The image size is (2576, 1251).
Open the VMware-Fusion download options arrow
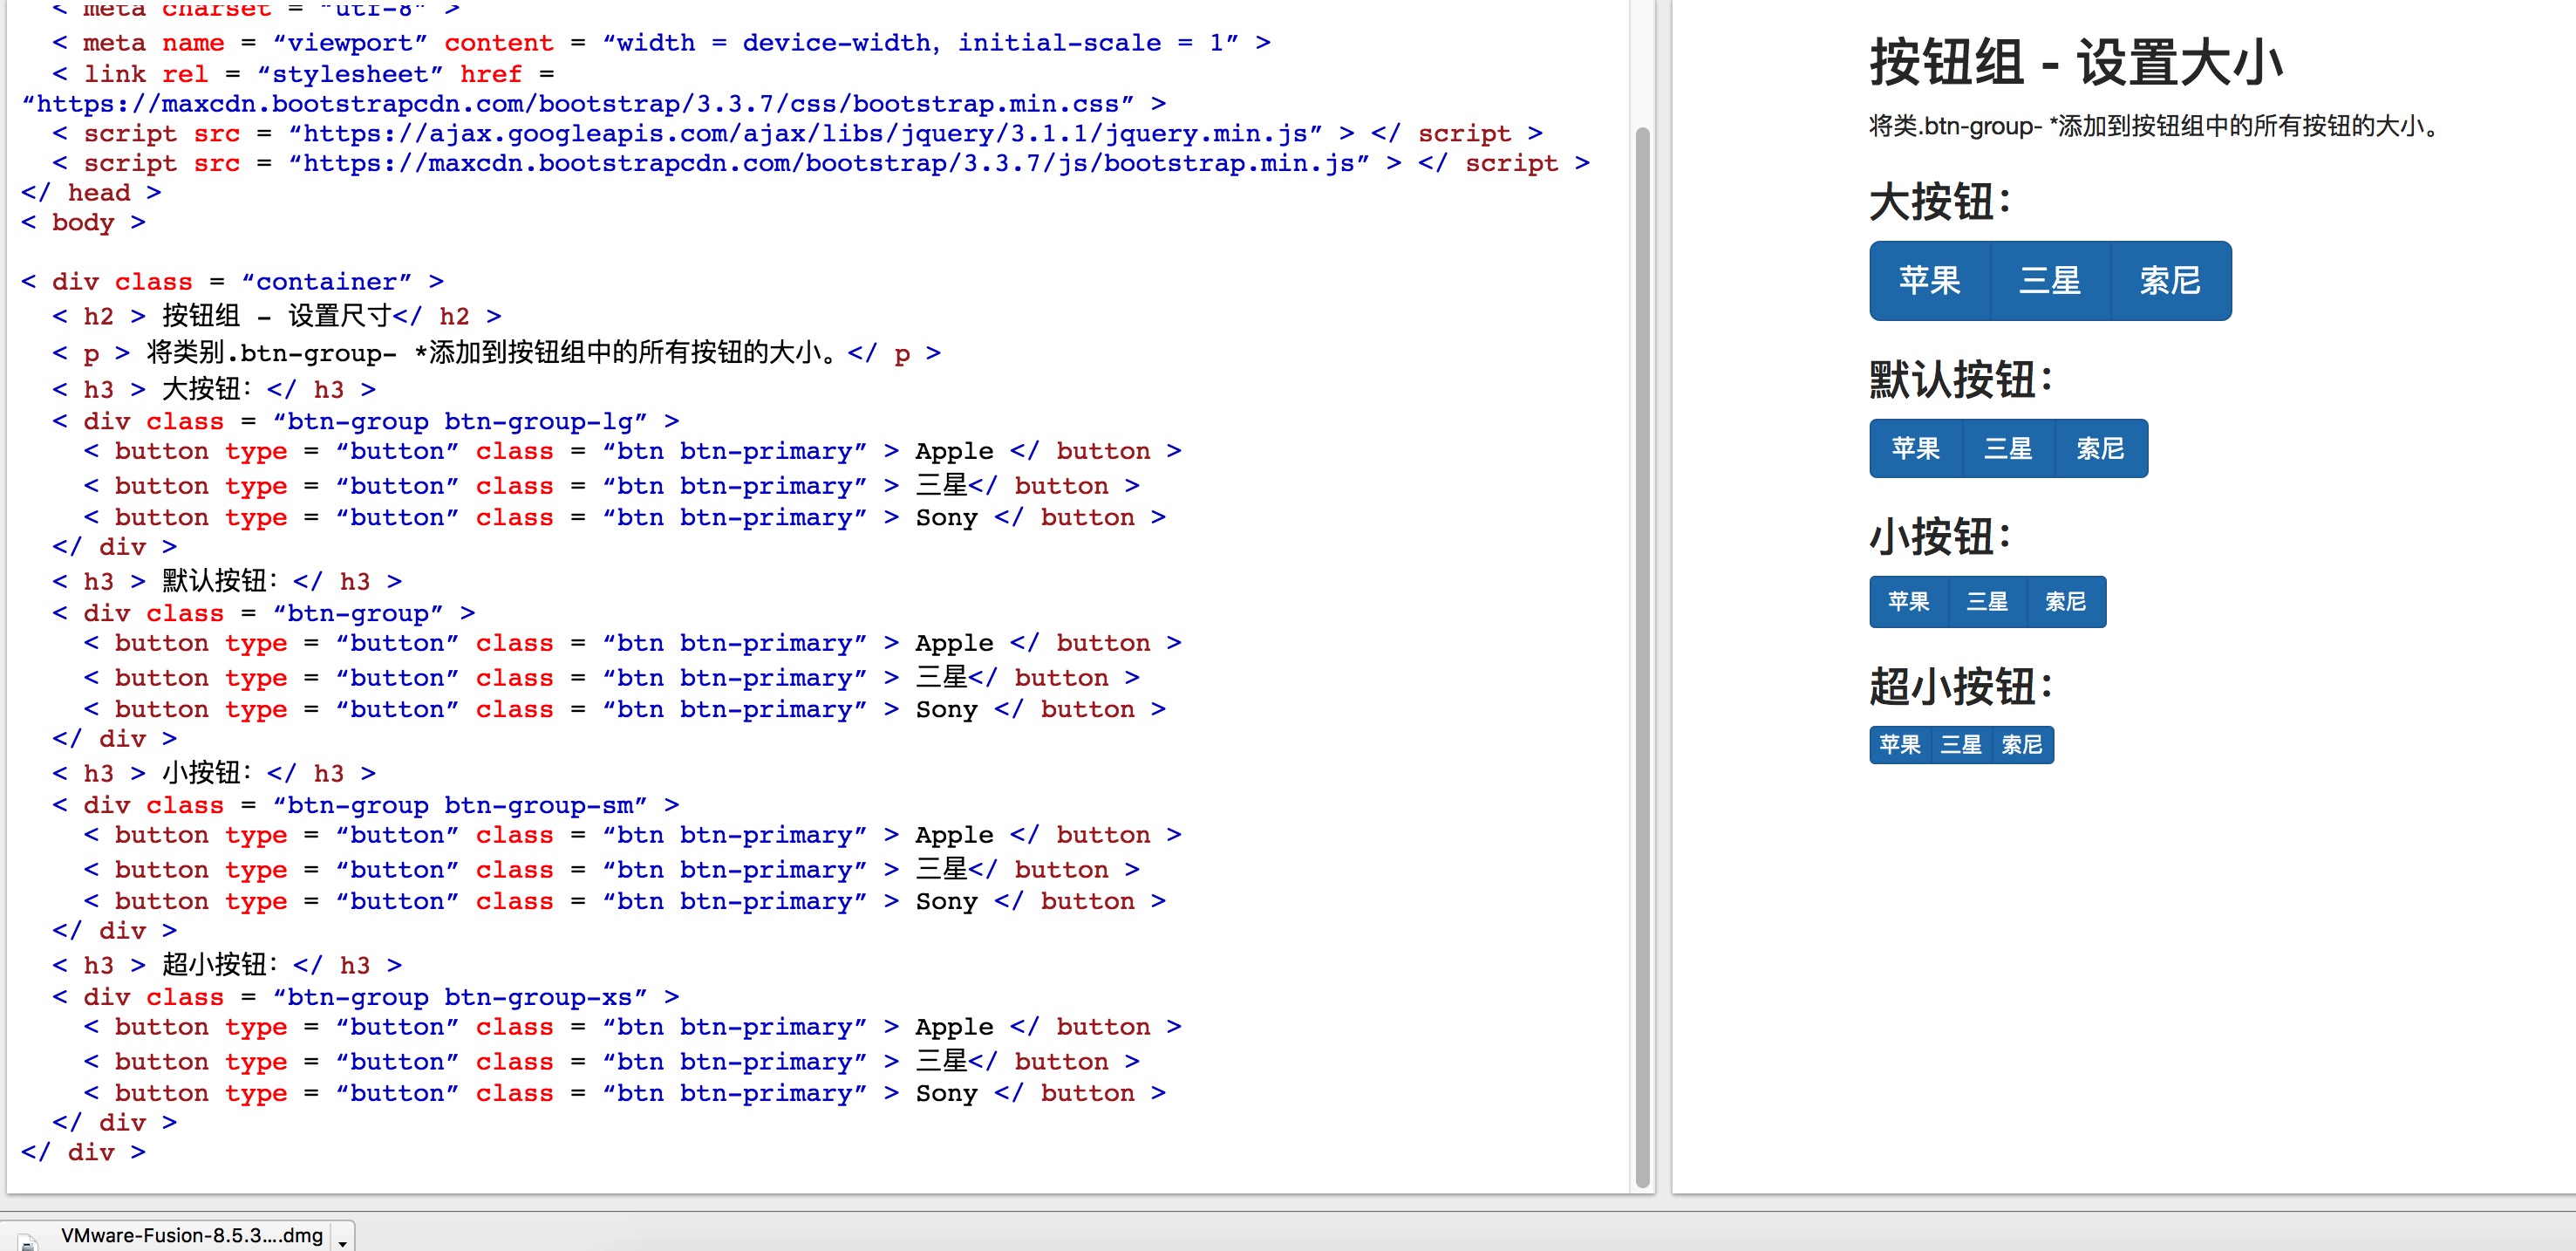[342, 1240]
